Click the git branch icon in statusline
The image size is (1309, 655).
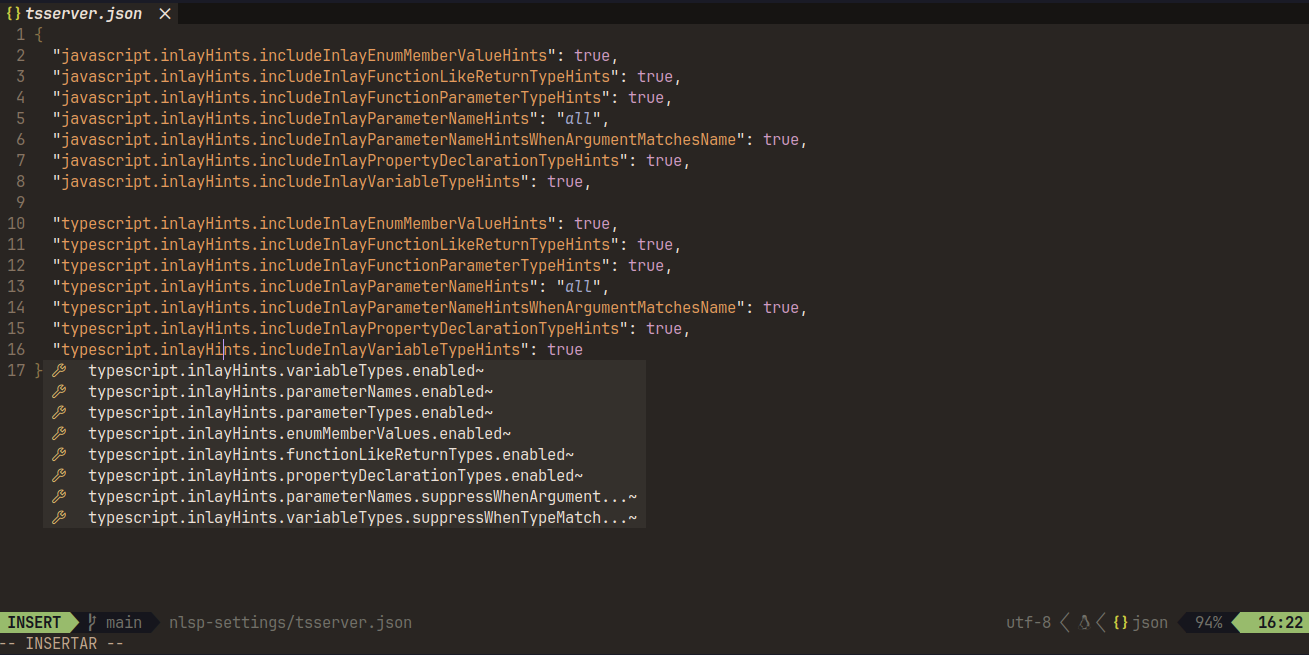pos(92,622)
